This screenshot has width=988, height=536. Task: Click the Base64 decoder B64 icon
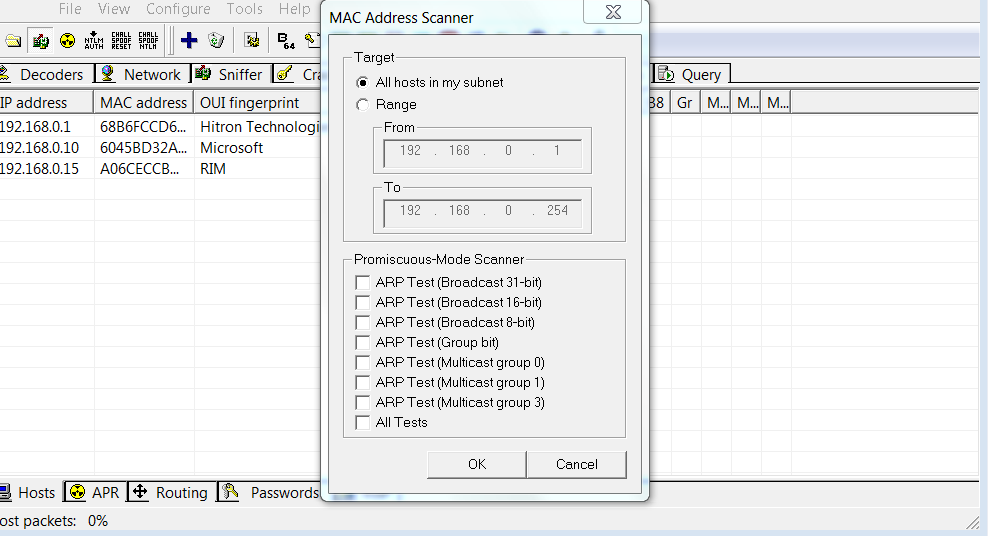[x=285, y=41]
